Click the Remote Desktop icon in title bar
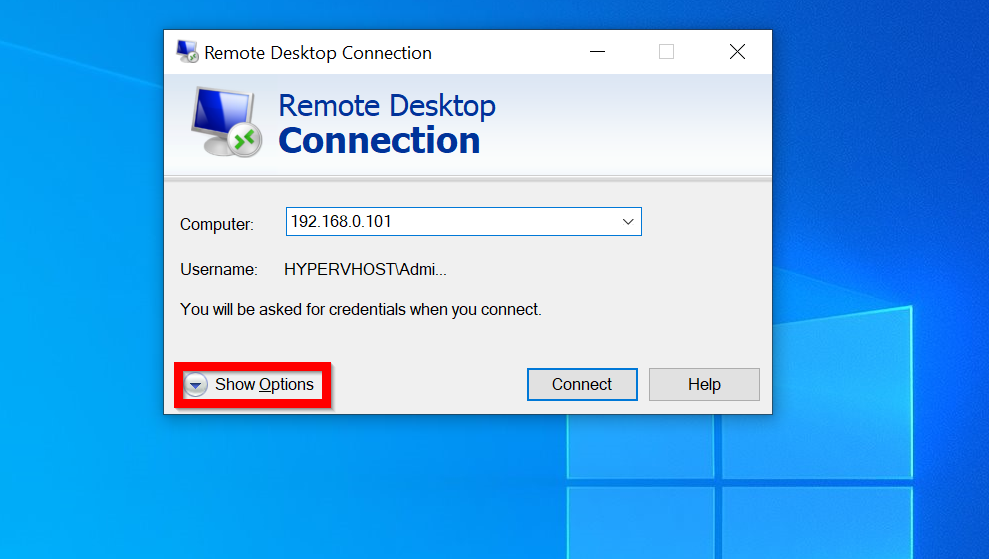 [x=187, y=52]
